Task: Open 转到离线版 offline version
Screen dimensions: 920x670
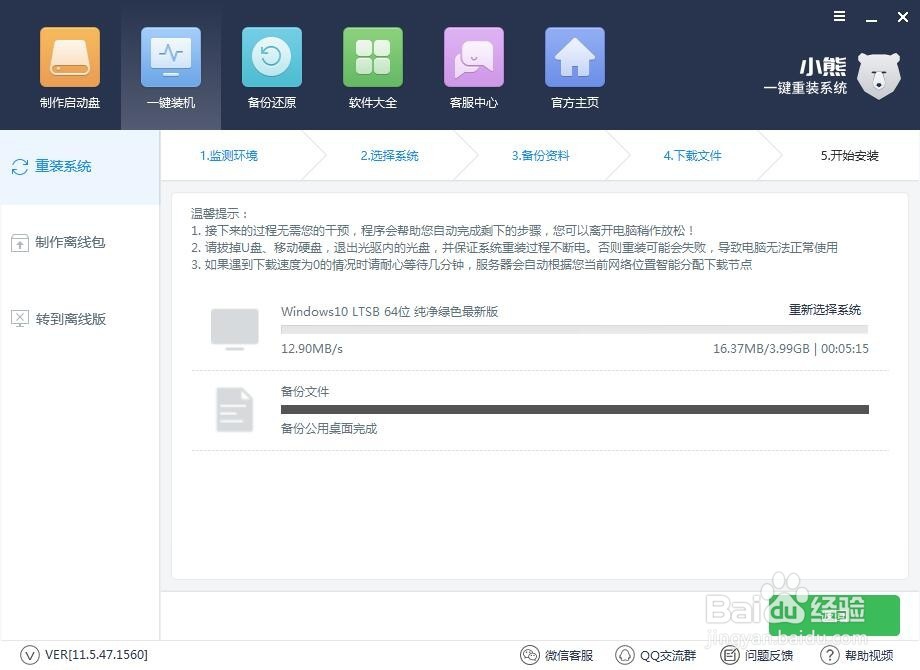Action: coord(63,318)
